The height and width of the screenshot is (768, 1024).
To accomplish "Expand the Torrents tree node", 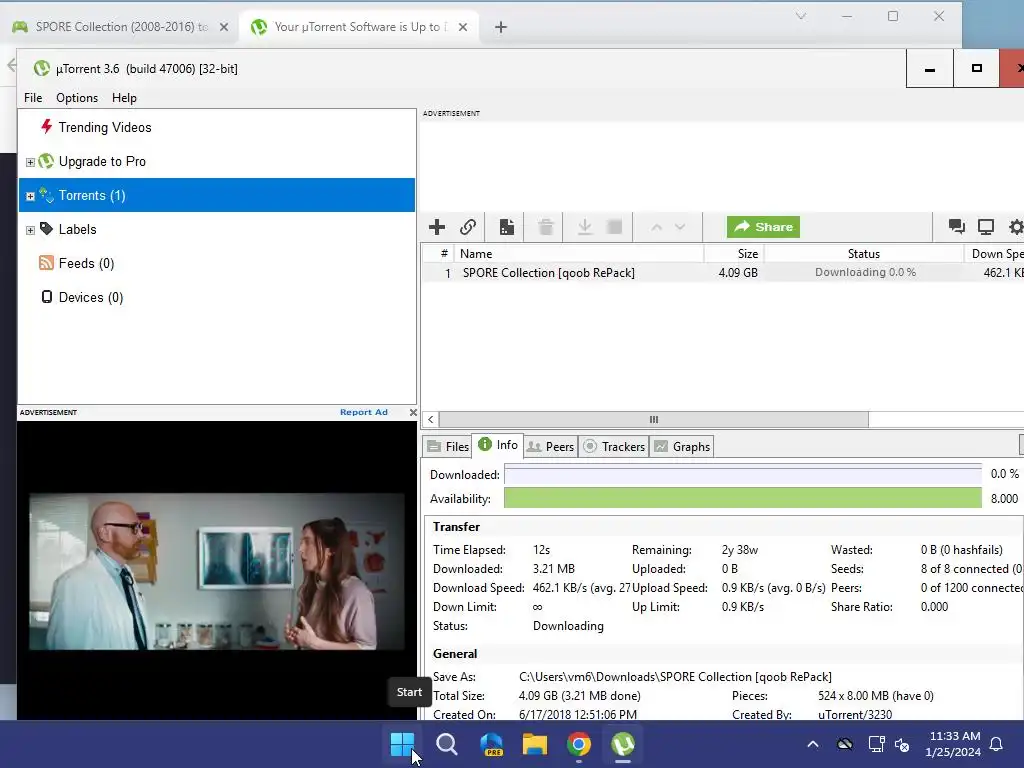I will click(x=30, y=196).
